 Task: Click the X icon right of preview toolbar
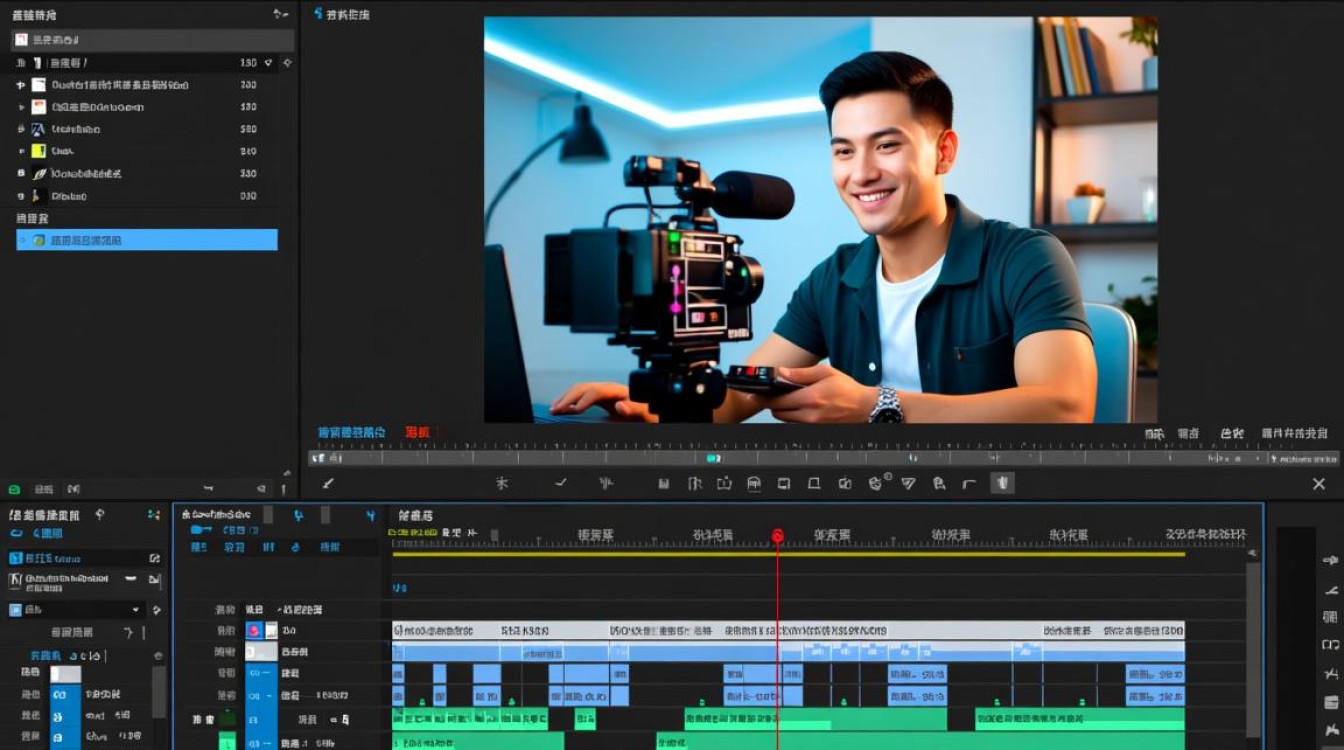click(1318, 483)
